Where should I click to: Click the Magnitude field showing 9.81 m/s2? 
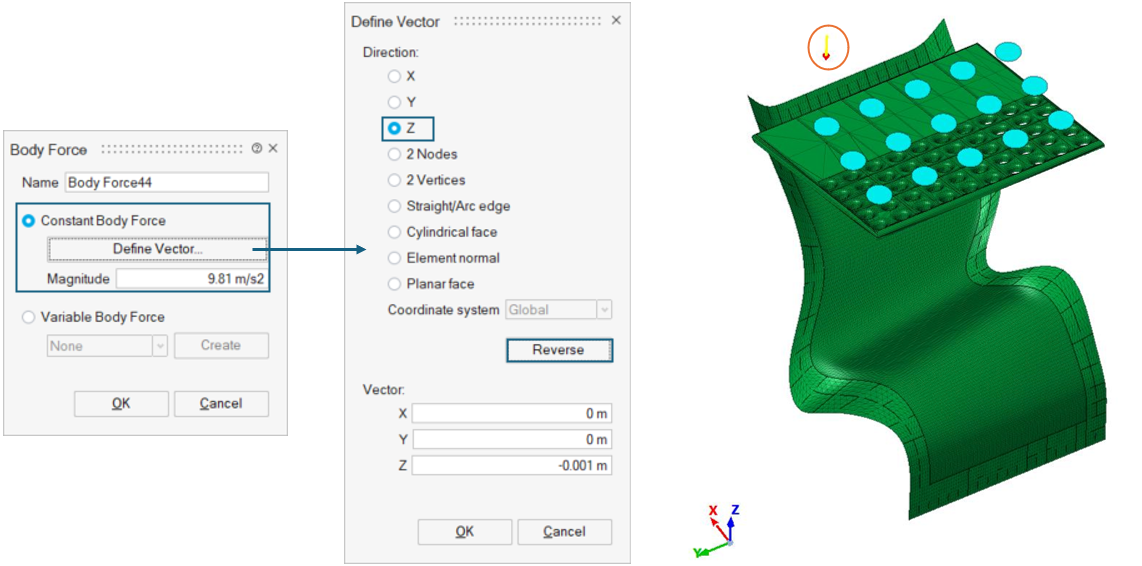point(192,279)
